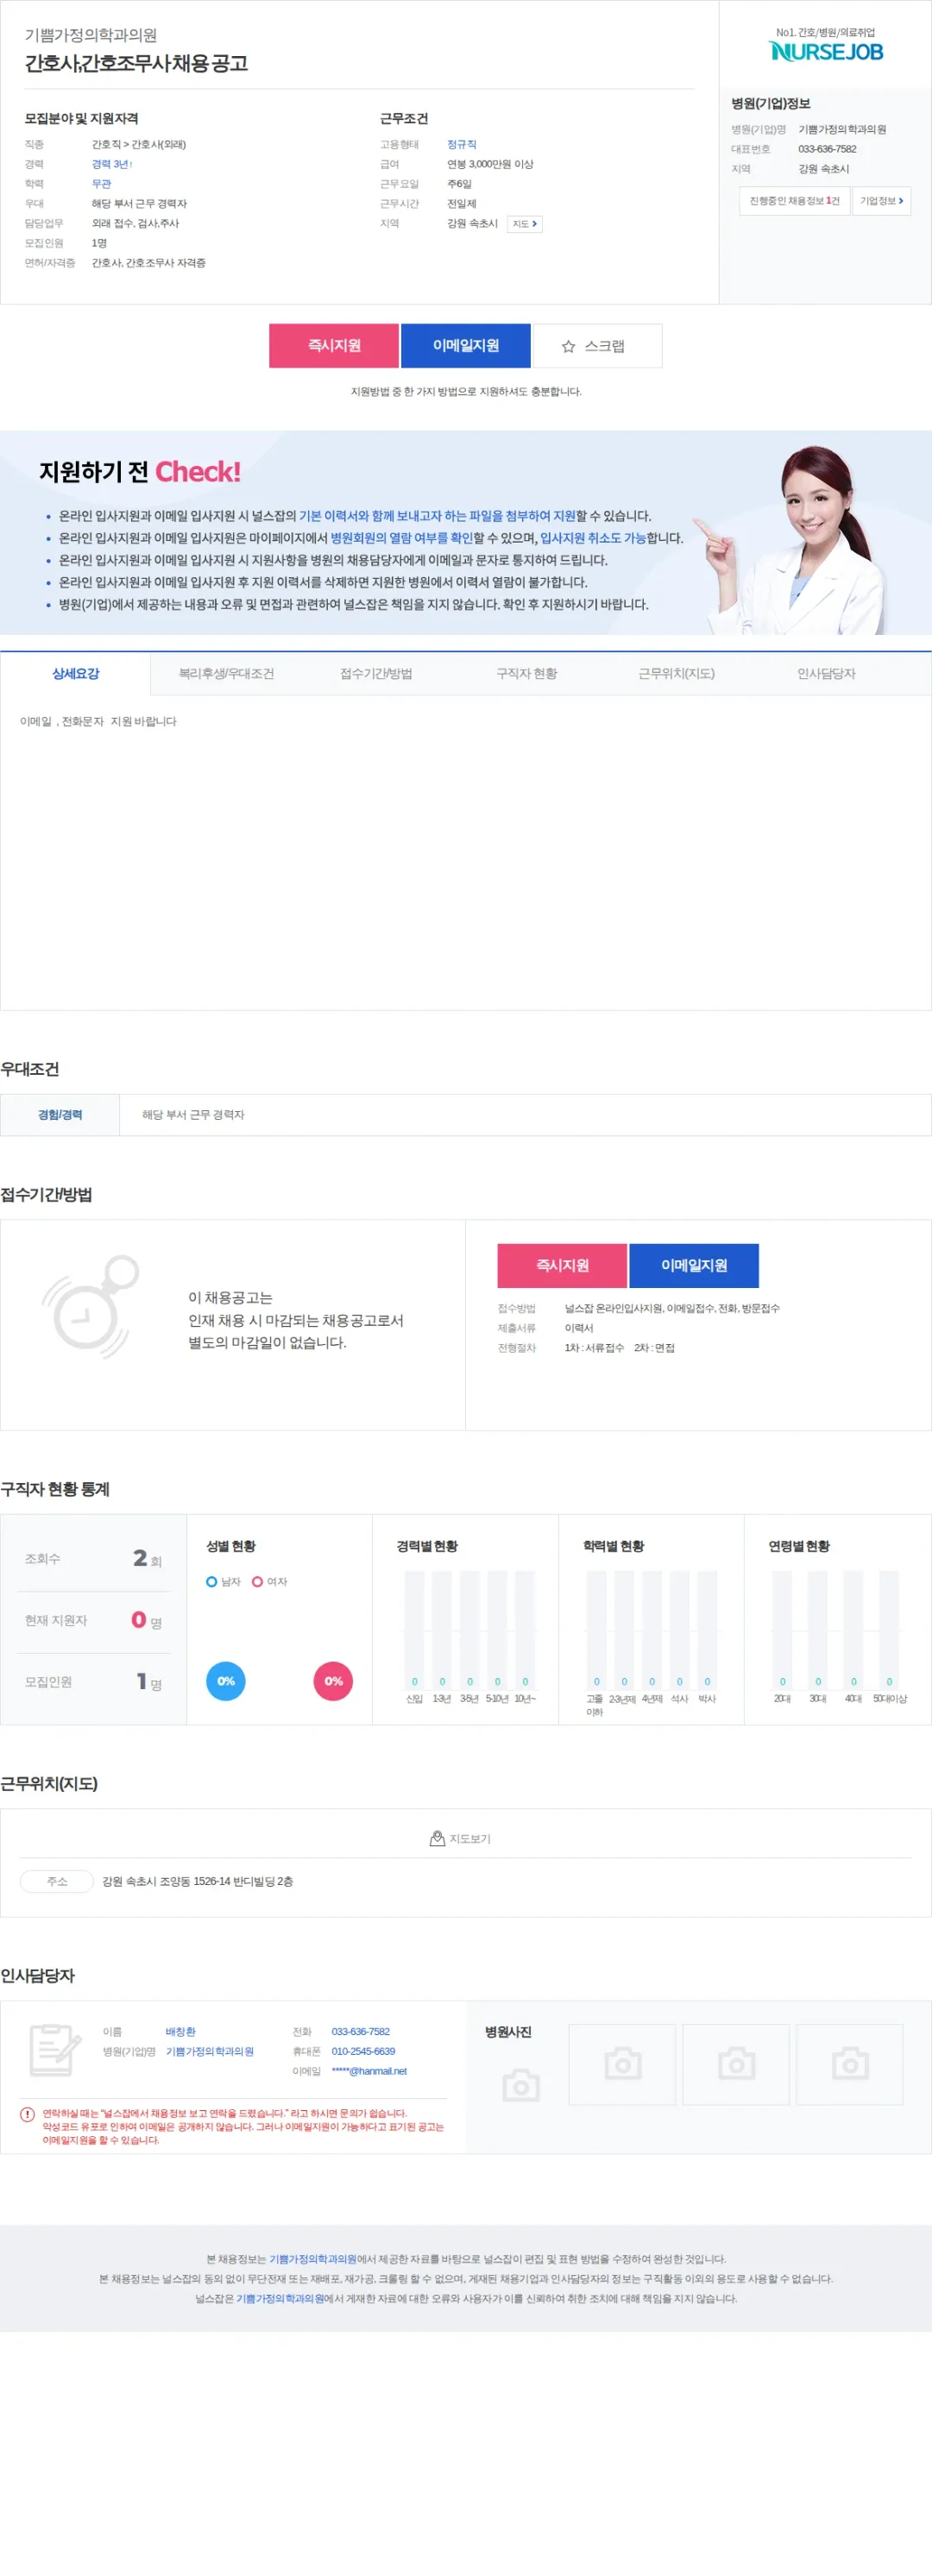Click the 남자 legend marker

[212, 1581]
